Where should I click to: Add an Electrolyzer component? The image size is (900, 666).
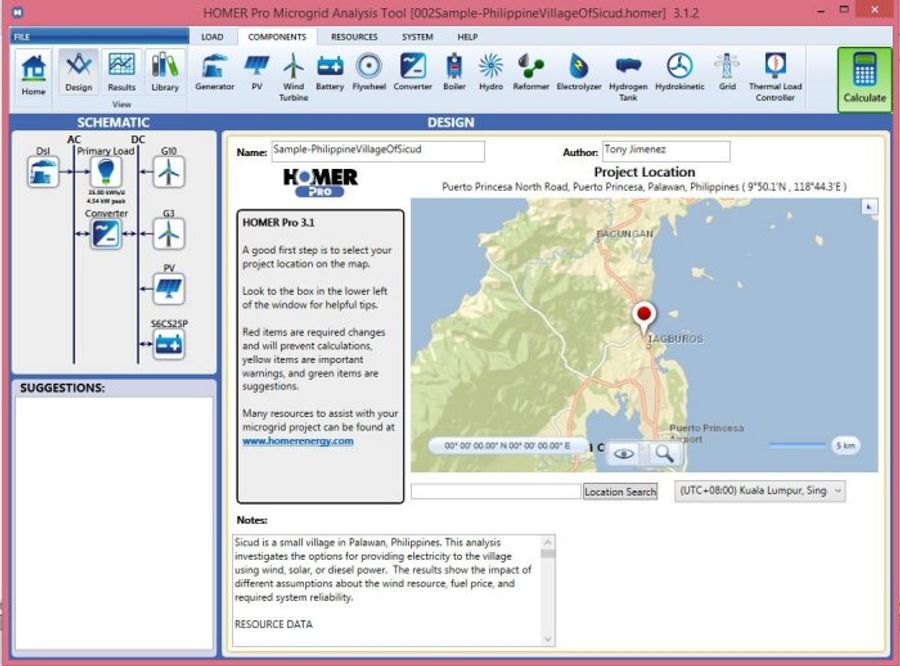581,70
